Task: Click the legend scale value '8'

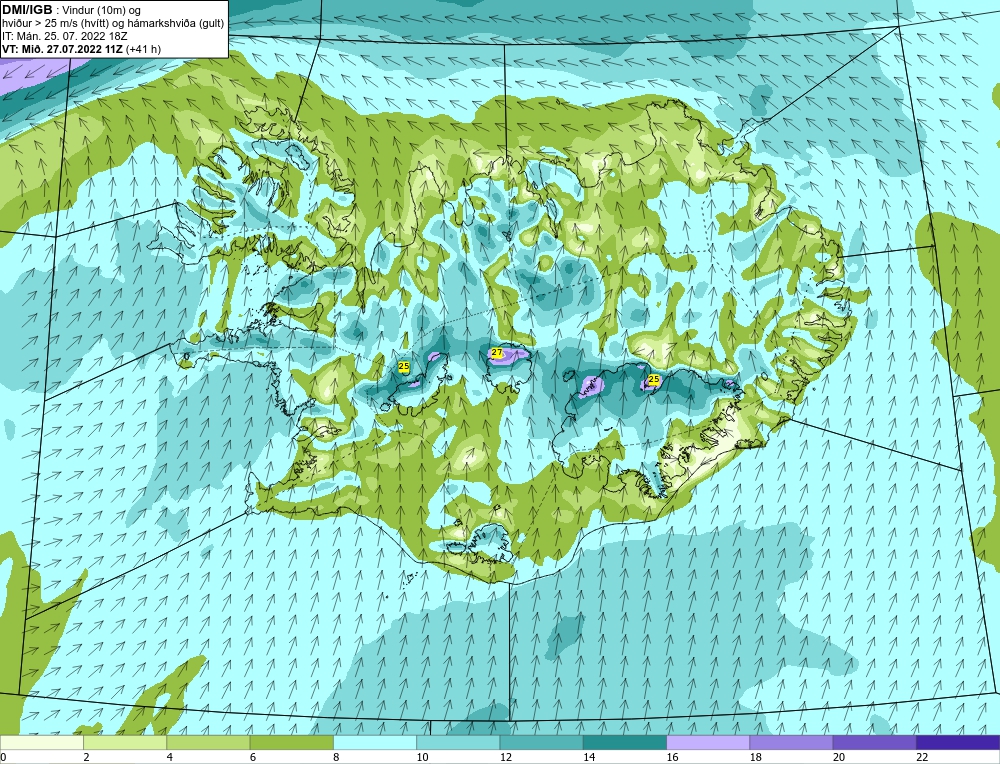Action: click(x=336, y=757)
